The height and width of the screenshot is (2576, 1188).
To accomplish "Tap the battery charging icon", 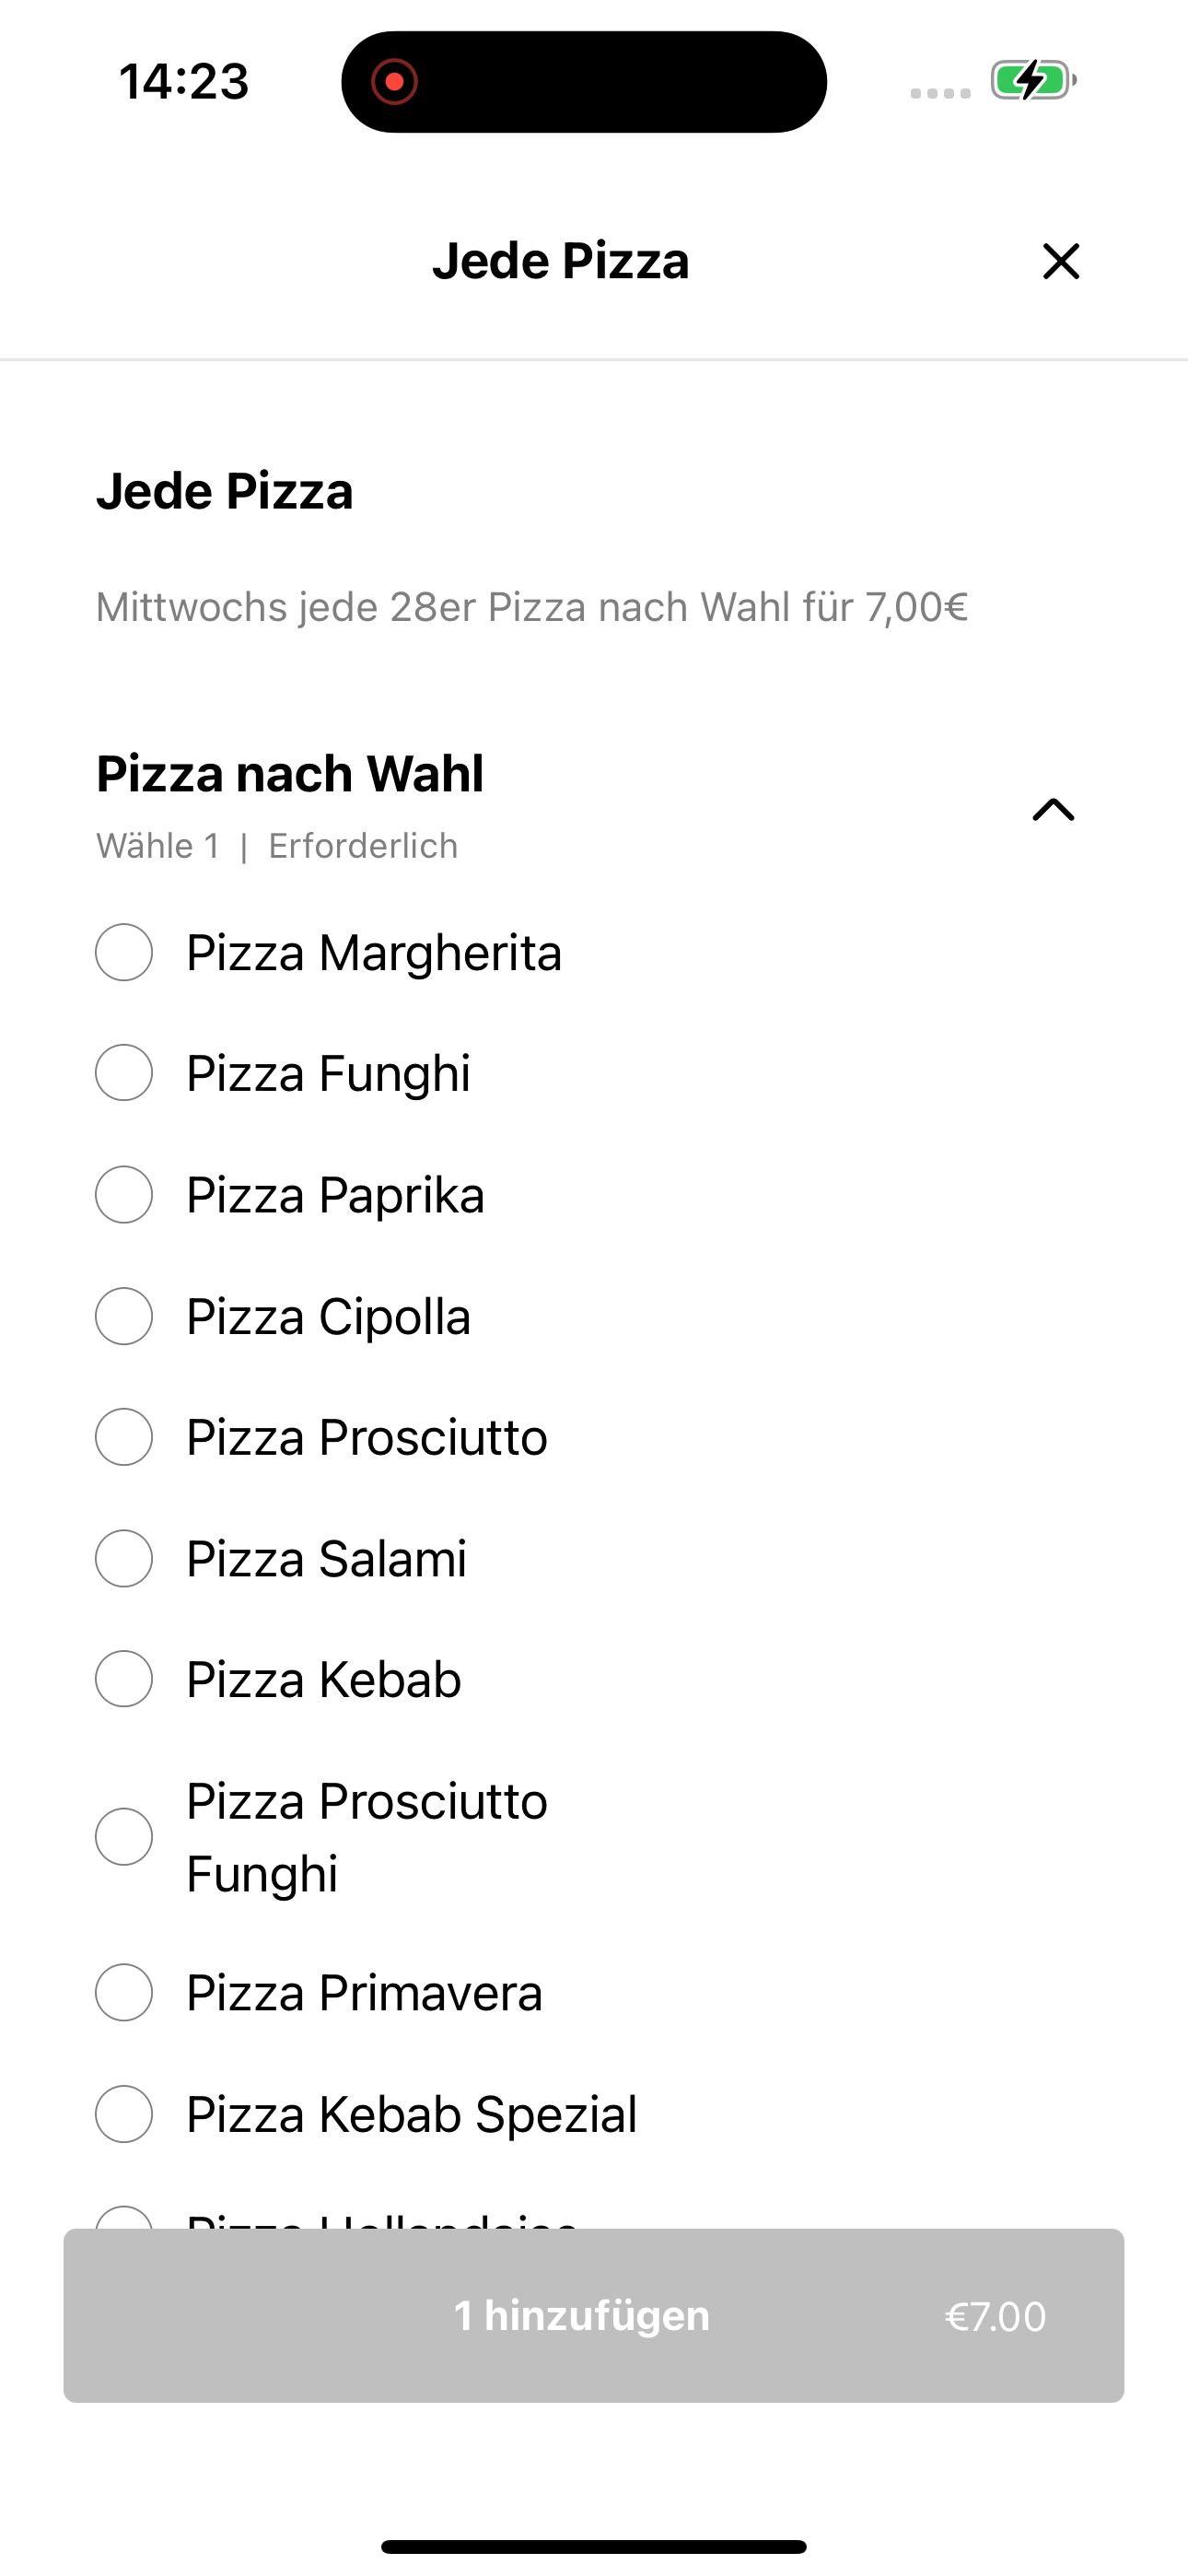I will [x=1033, y=80].
